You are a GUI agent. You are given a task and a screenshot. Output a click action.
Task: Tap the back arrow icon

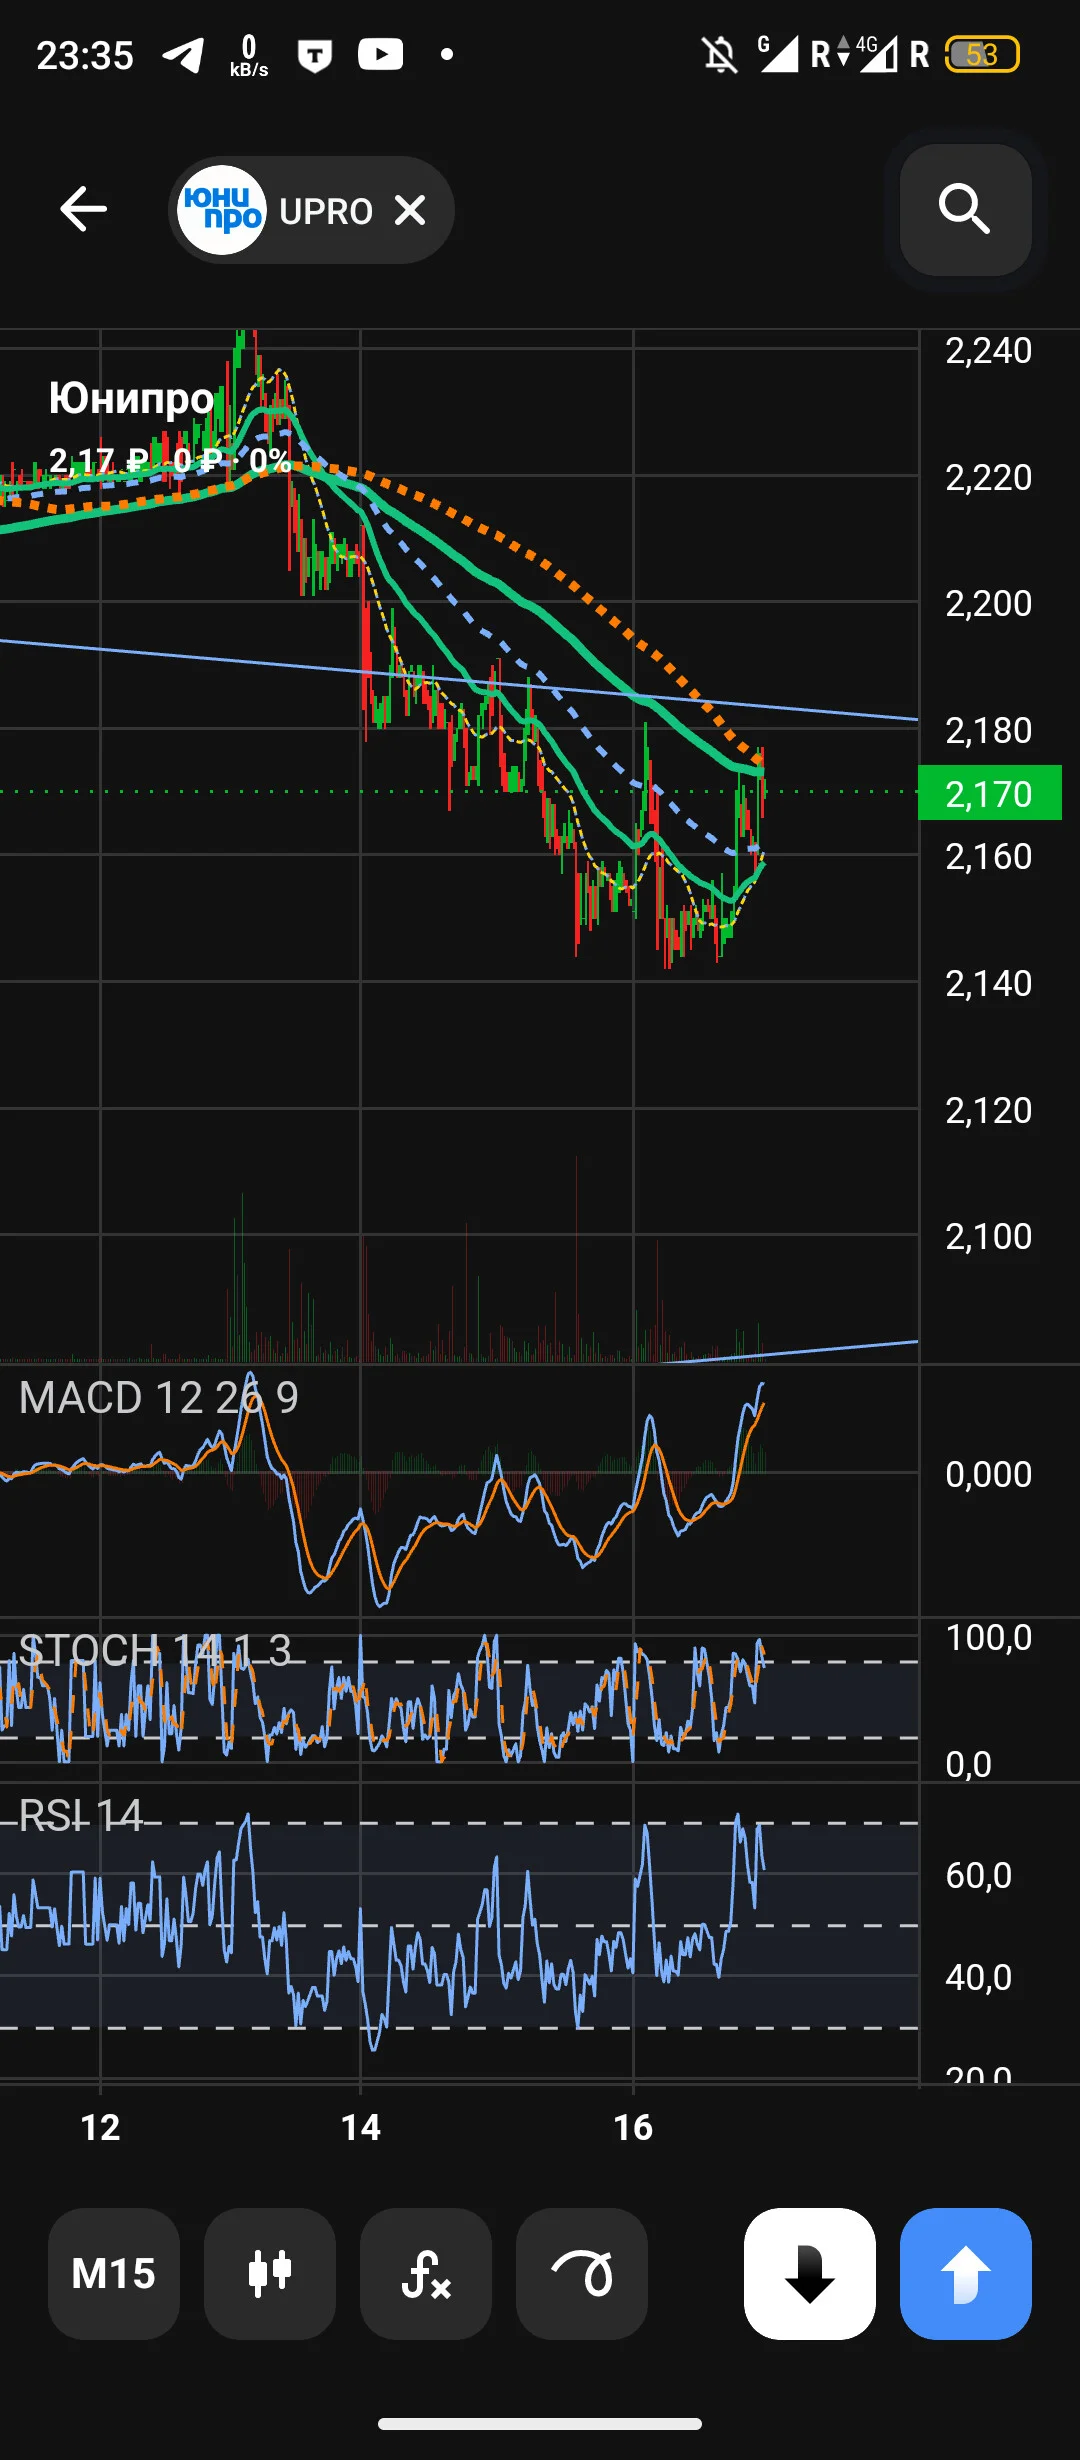83,209
